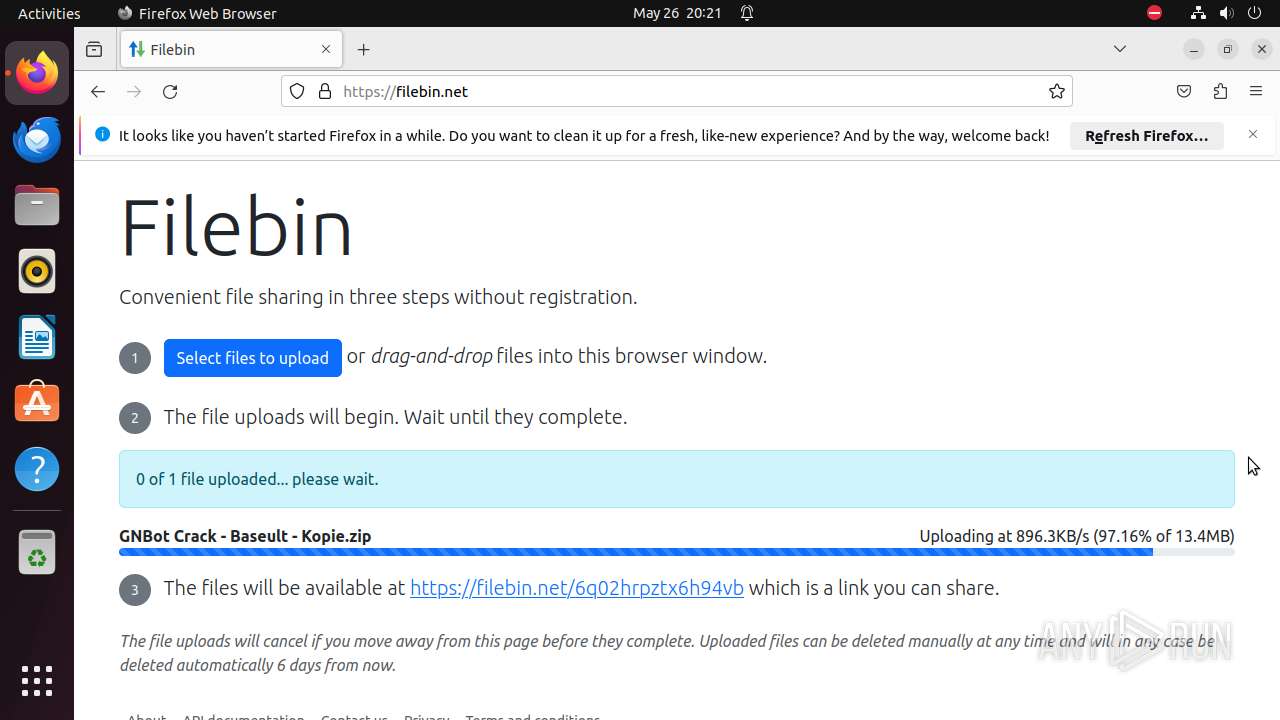Open Rhythmbox music player in dock

[x=37, y=271]
